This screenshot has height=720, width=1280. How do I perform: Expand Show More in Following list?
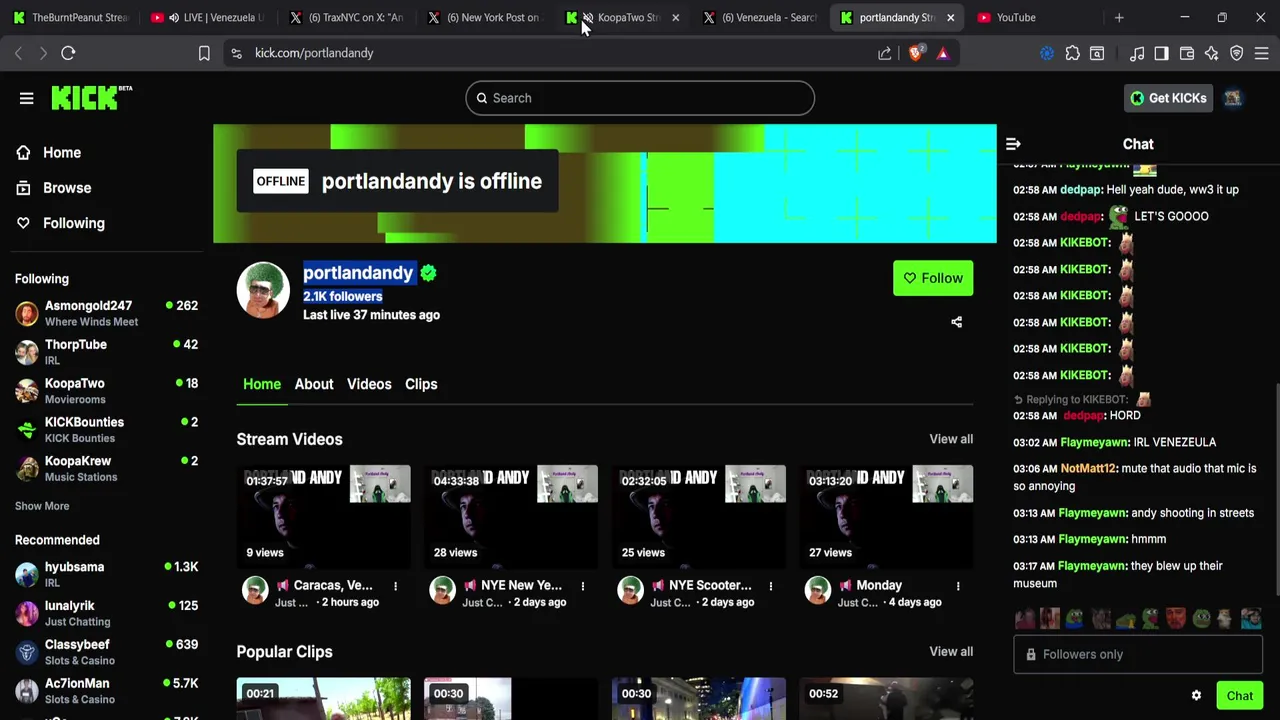click(42, 506)
